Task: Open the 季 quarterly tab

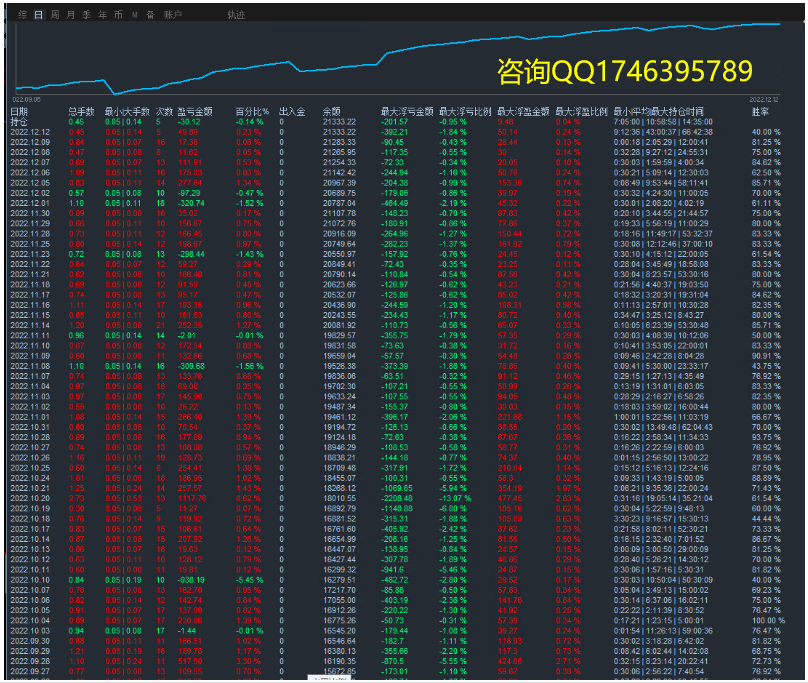Action: point(87,15)
